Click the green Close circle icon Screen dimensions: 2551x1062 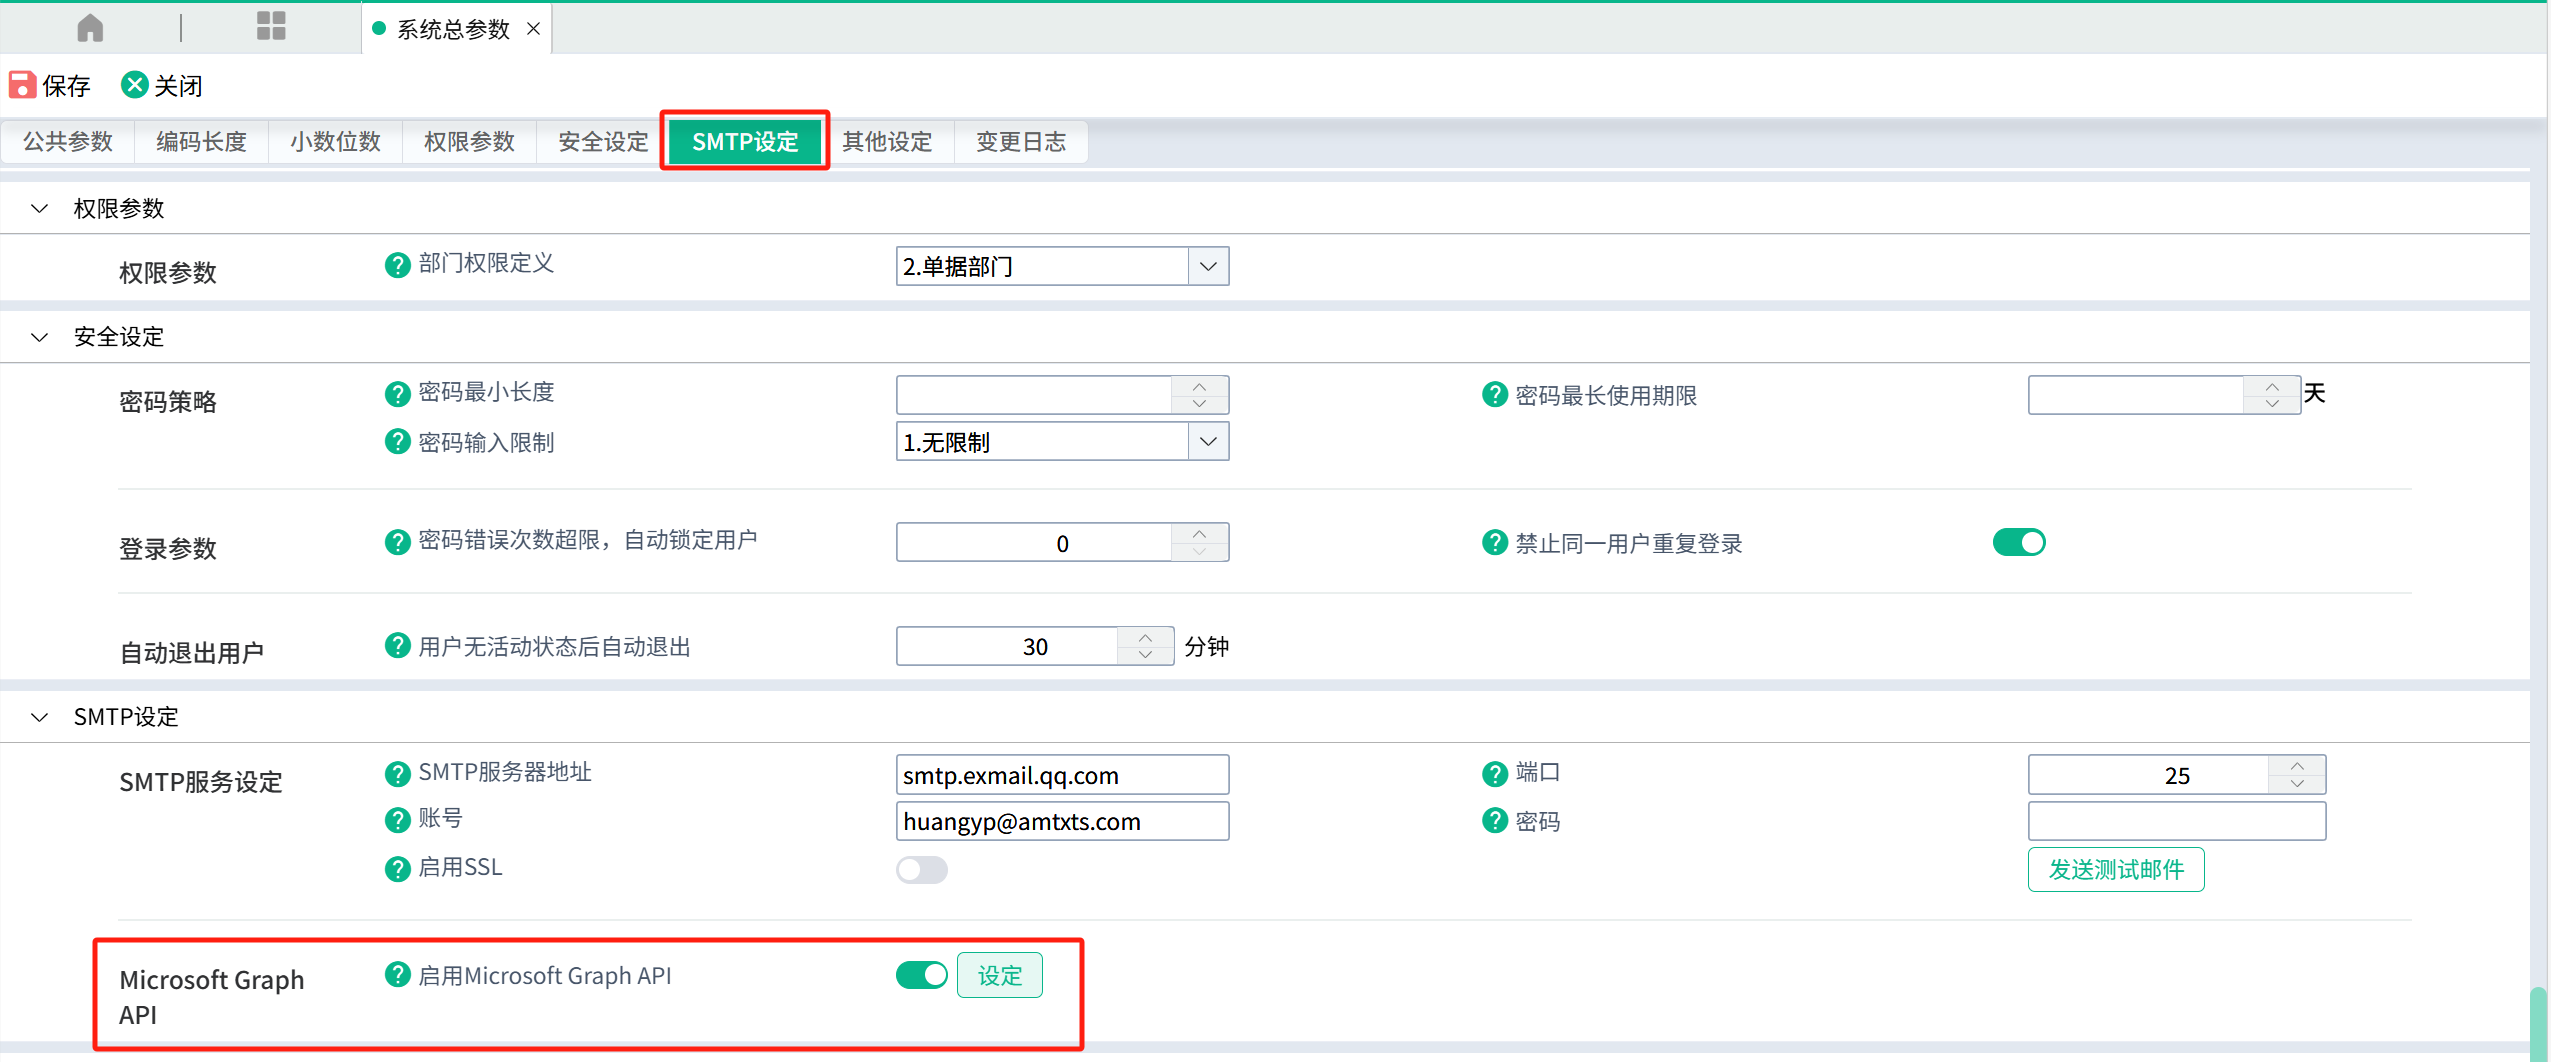134,85
